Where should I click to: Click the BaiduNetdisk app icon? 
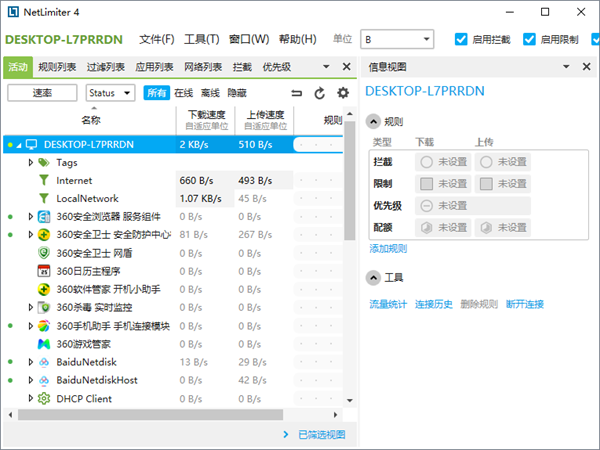pyautogui.click(x=44, y=362)
